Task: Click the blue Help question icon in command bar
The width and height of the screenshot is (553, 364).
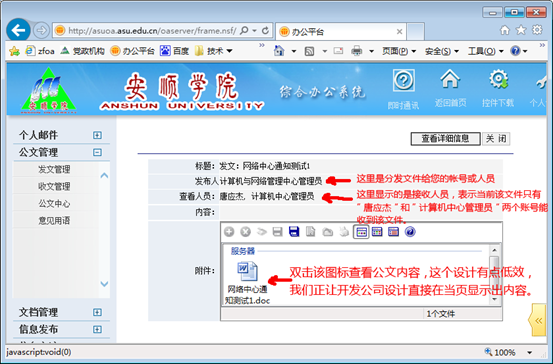Action: [515, 51]
